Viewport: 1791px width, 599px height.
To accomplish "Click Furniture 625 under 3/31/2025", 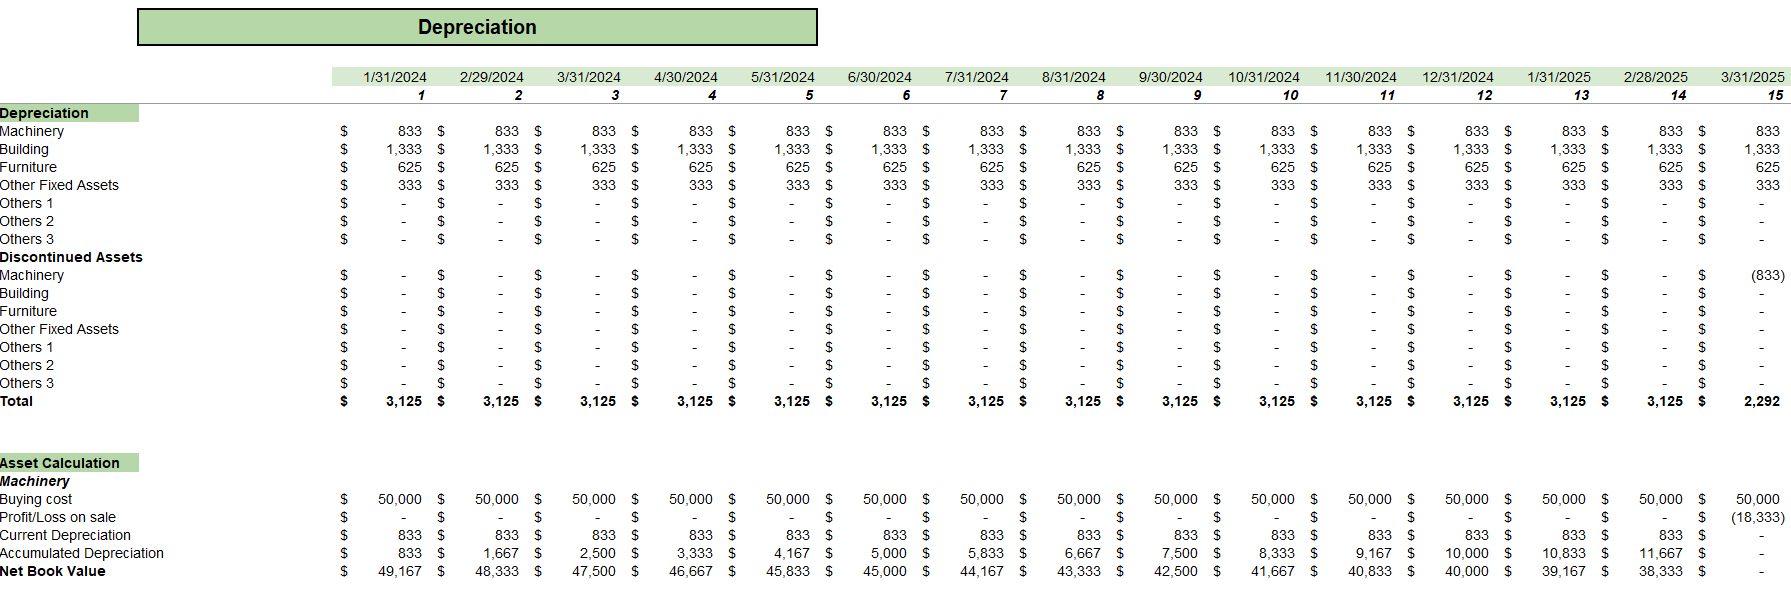I will tap(1768, 167).
